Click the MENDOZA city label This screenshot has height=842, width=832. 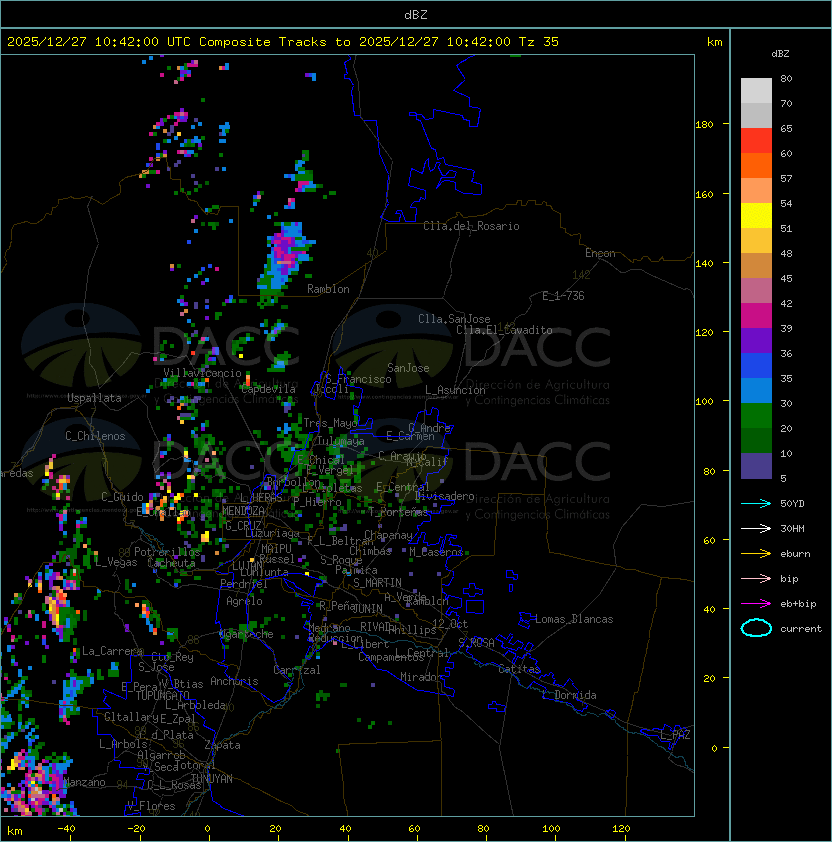(x=243, y=511)
